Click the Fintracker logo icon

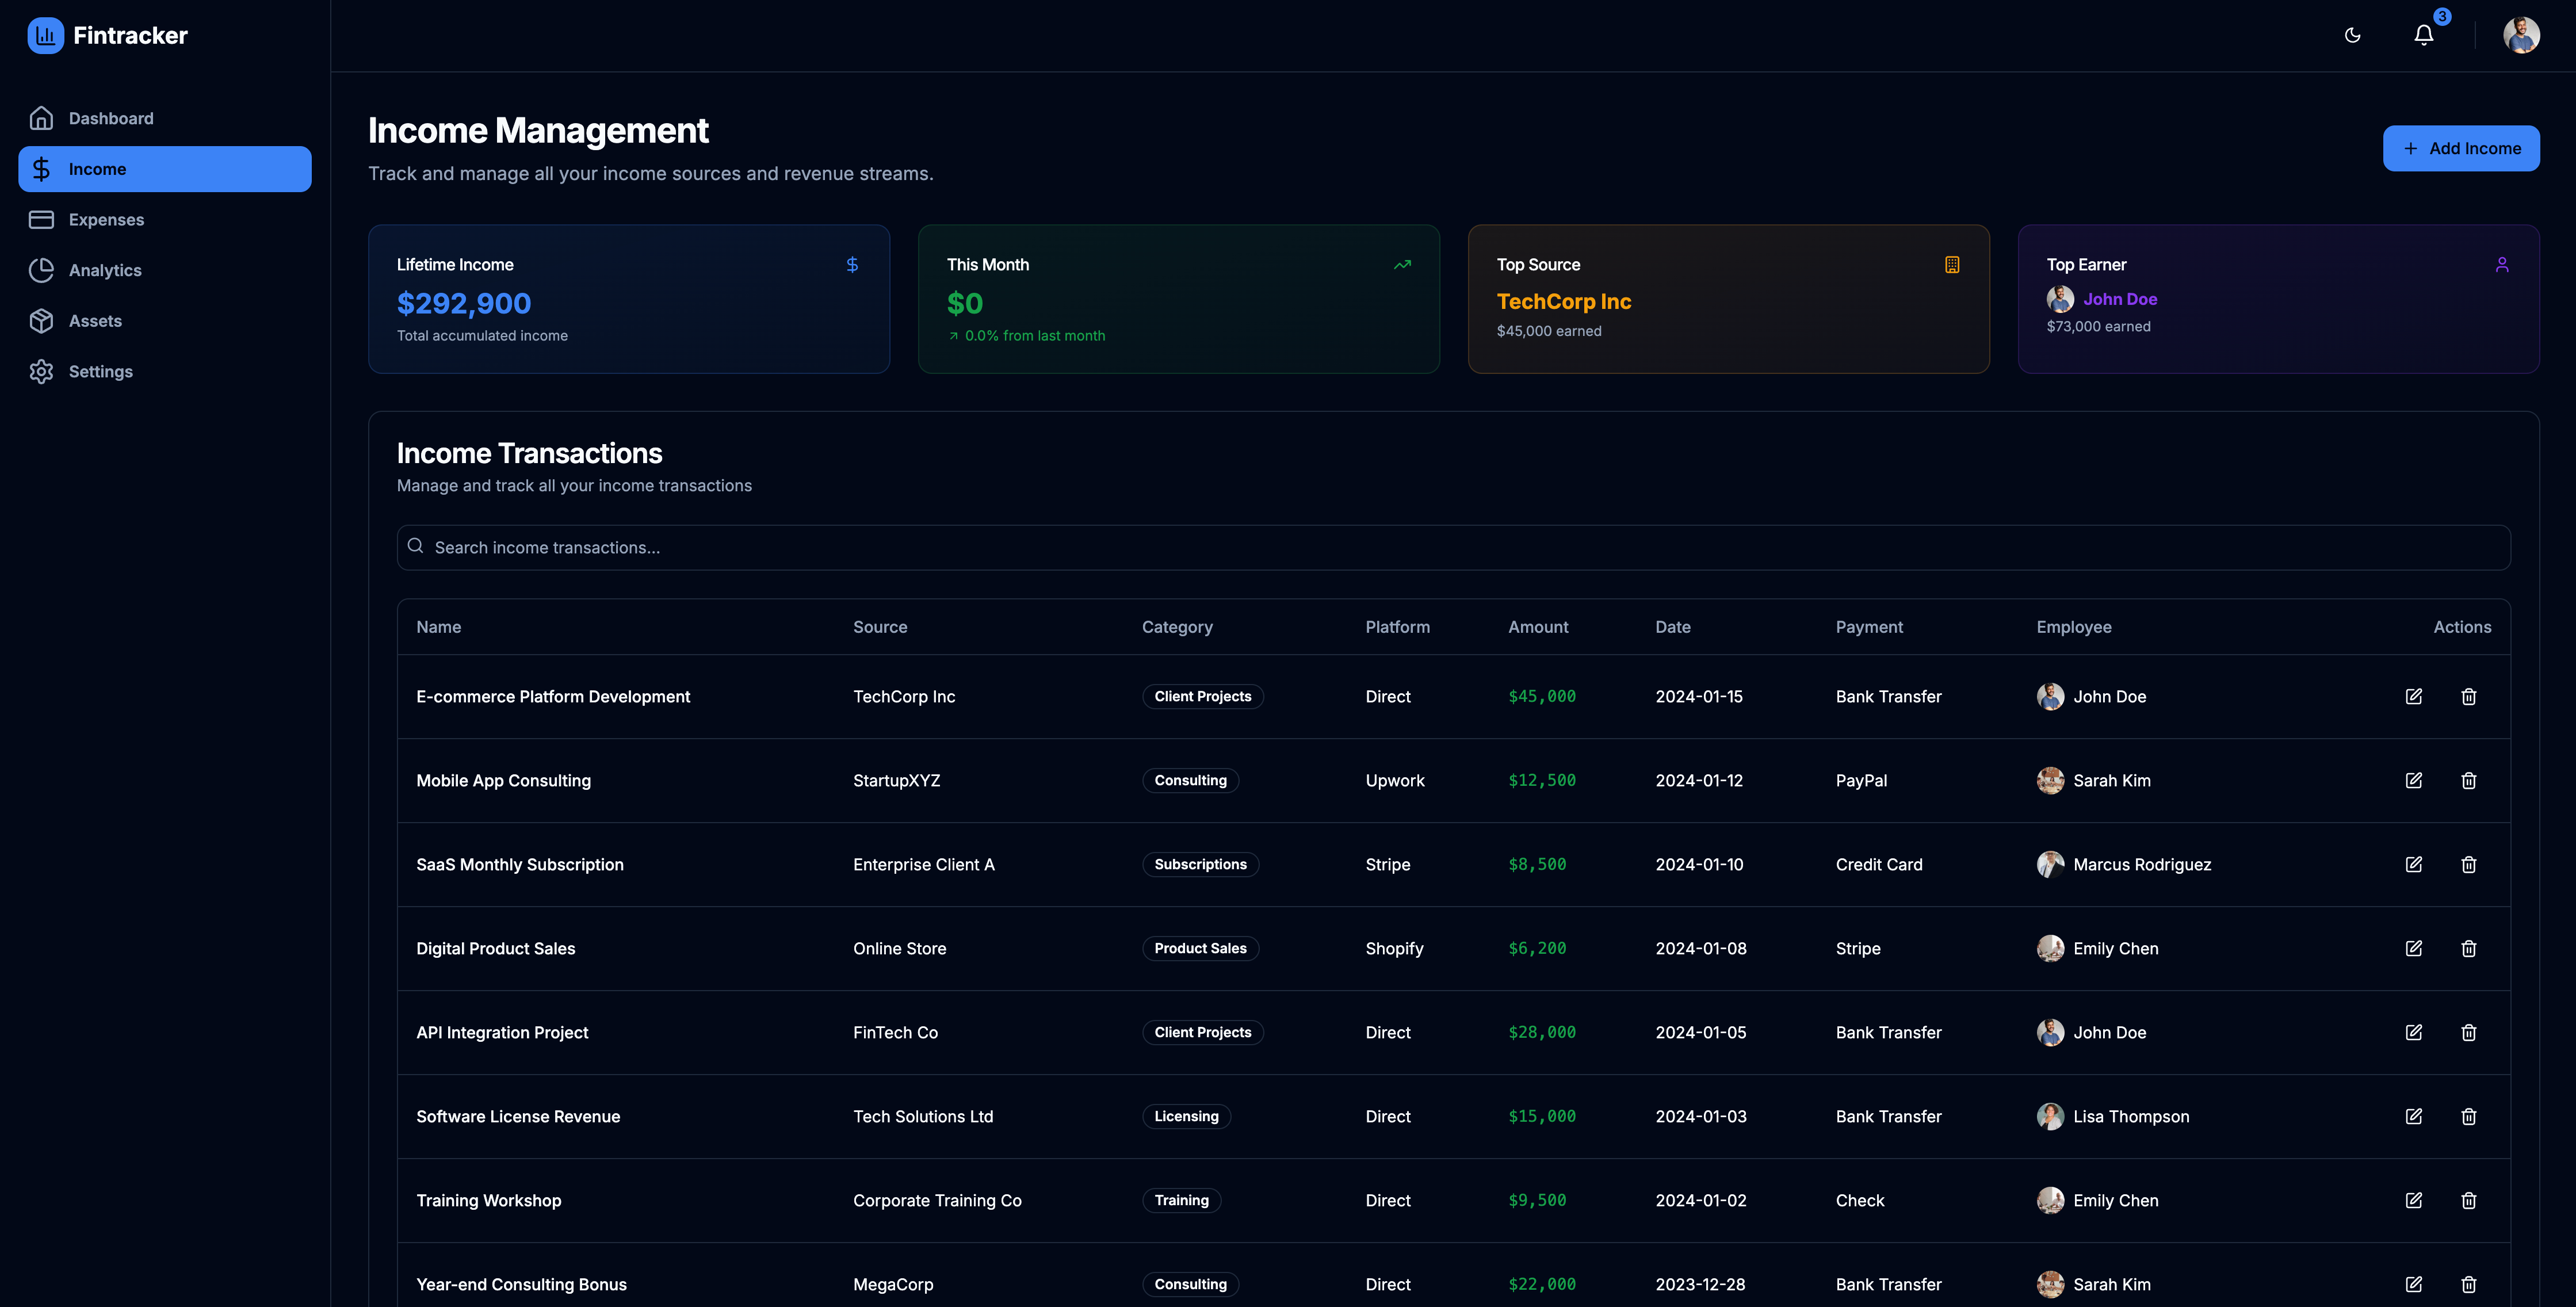coord(45,35)
